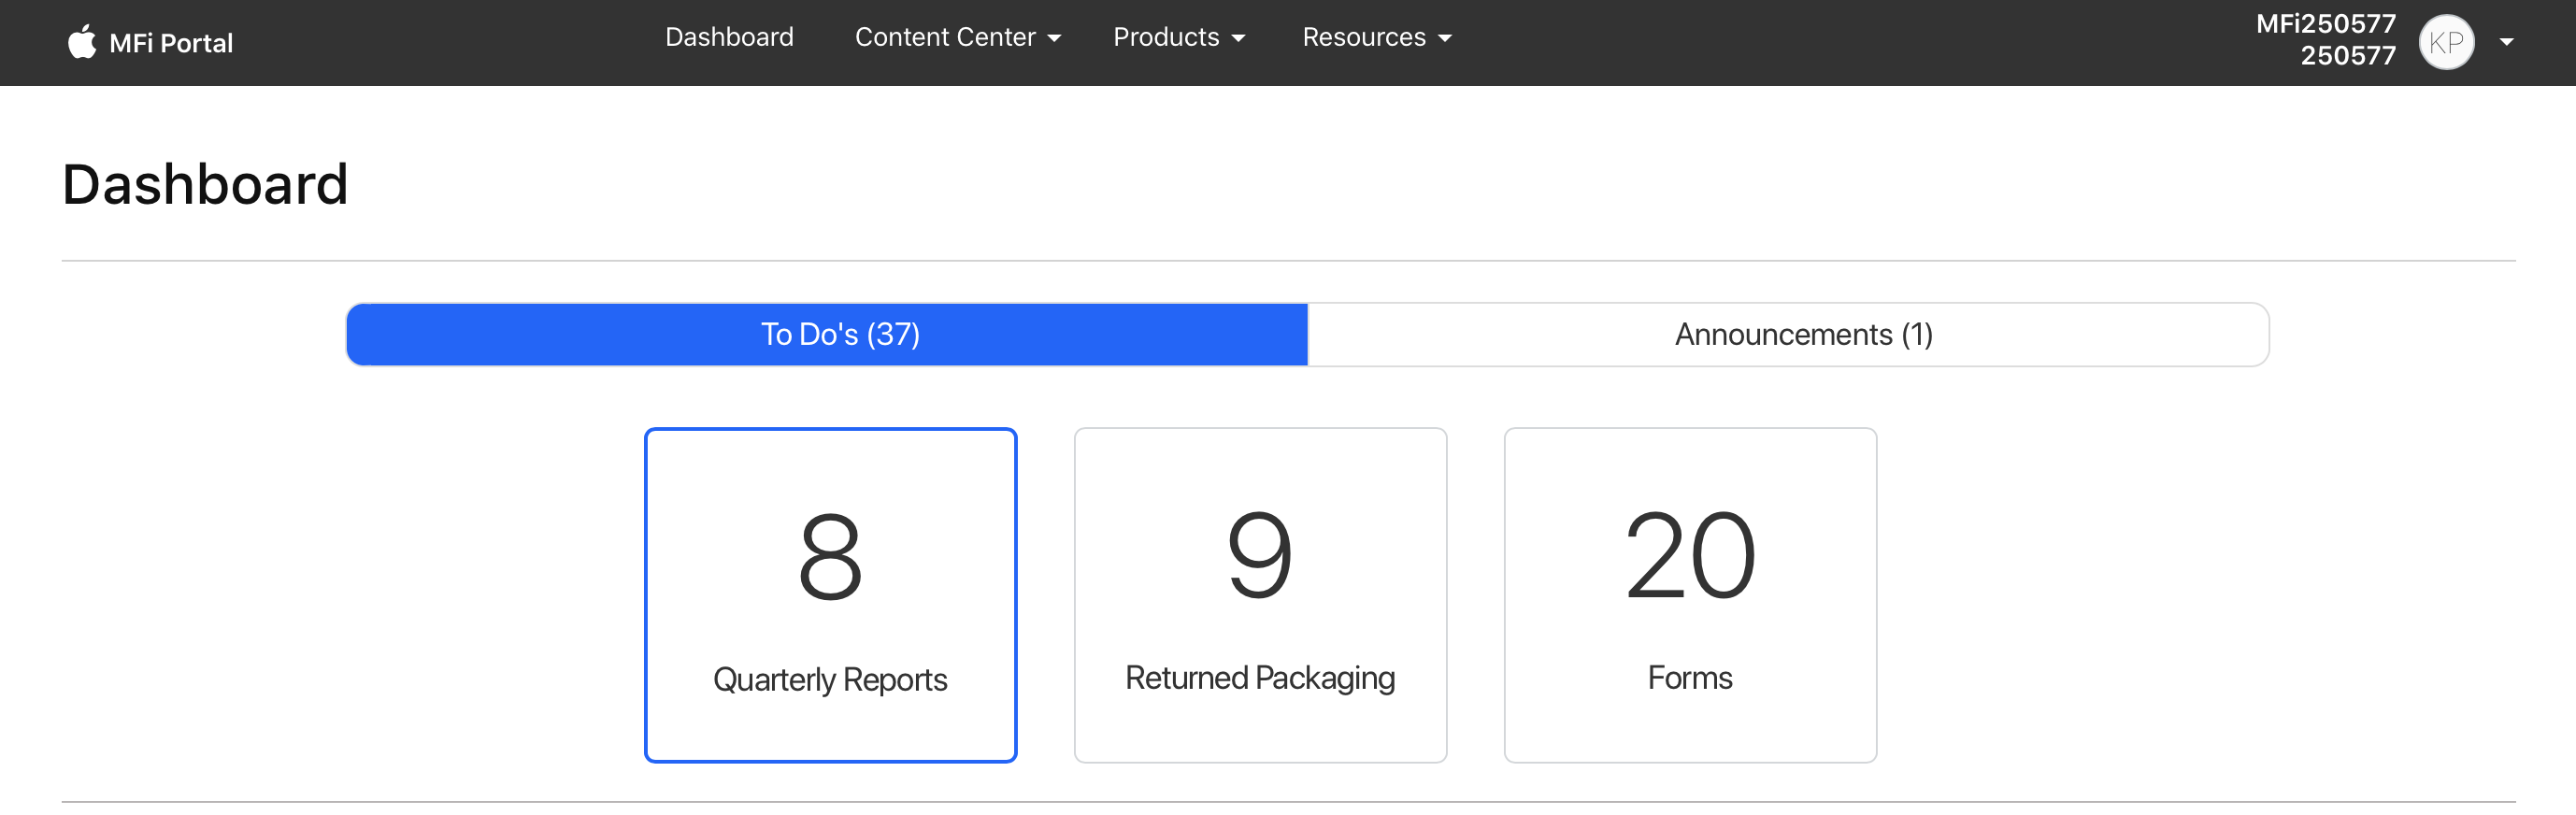Viewport: 2576px width, 815px height.
Task: Open the KP user avatar
Action: coord(2446,42)
